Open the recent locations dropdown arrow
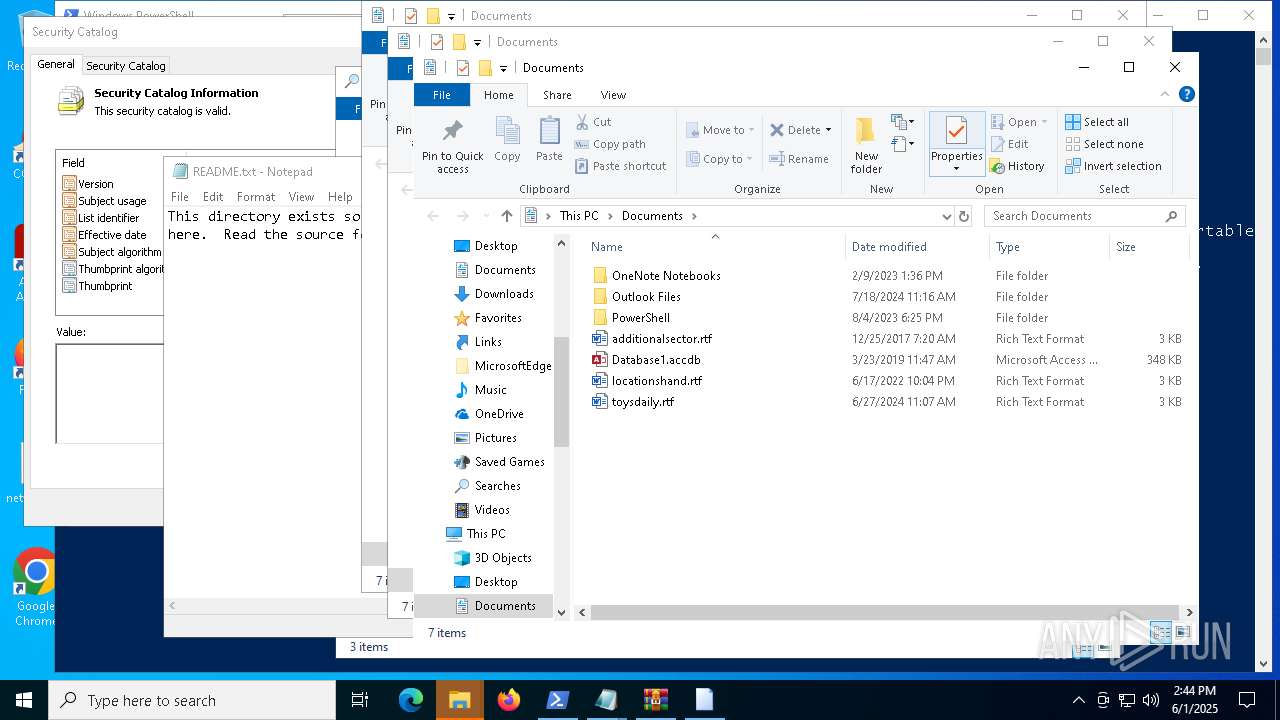 pos(485,216)
